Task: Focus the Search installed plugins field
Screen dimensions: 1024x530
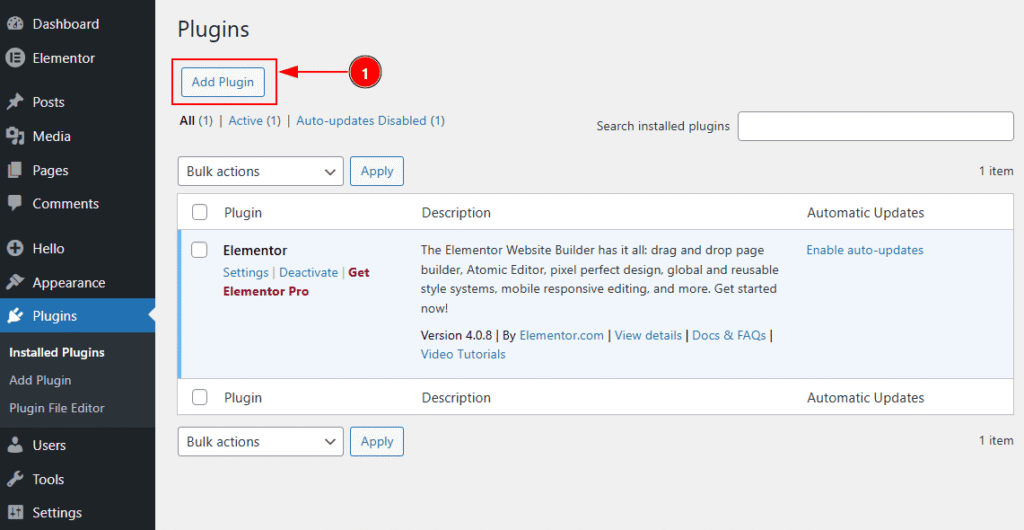Action: coord(876,126)
